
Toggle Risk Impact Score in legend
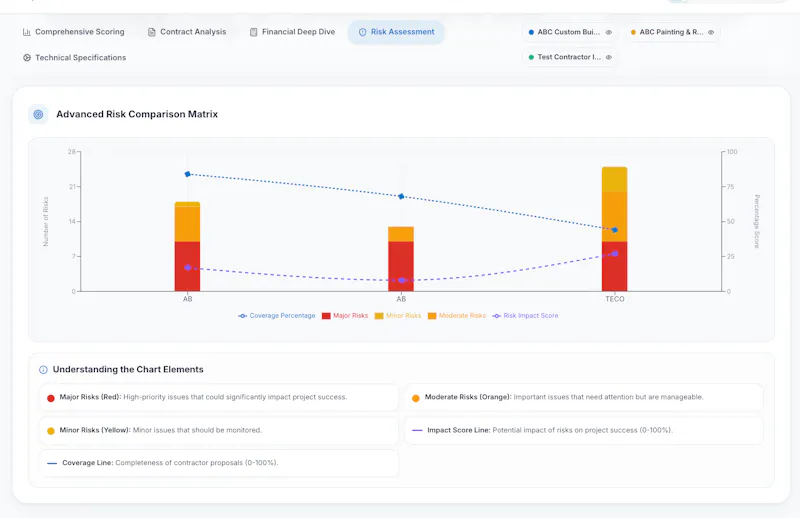[526, 316]
